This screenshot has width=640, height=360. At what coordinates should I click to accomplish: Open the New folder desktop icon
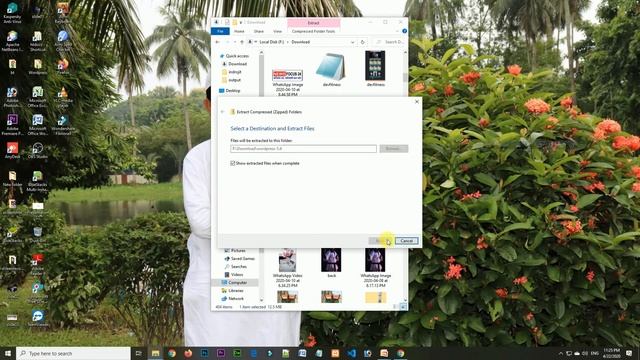[12, 178]
